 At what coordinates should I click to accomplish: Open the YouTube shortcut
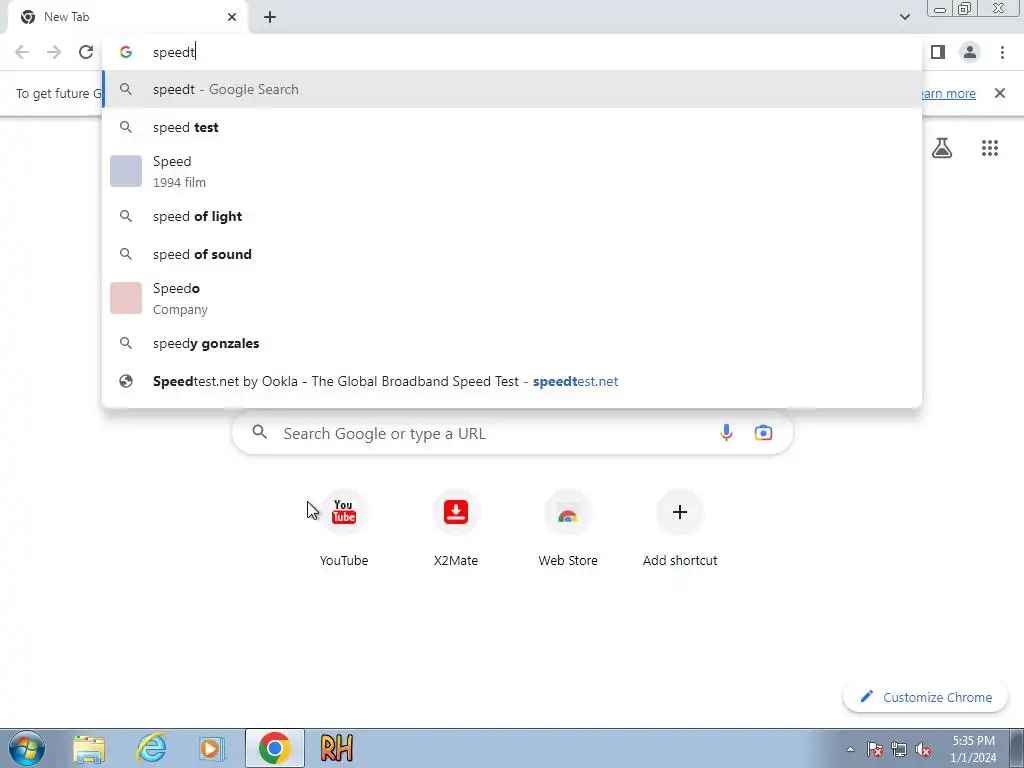(x=344, y=528)
